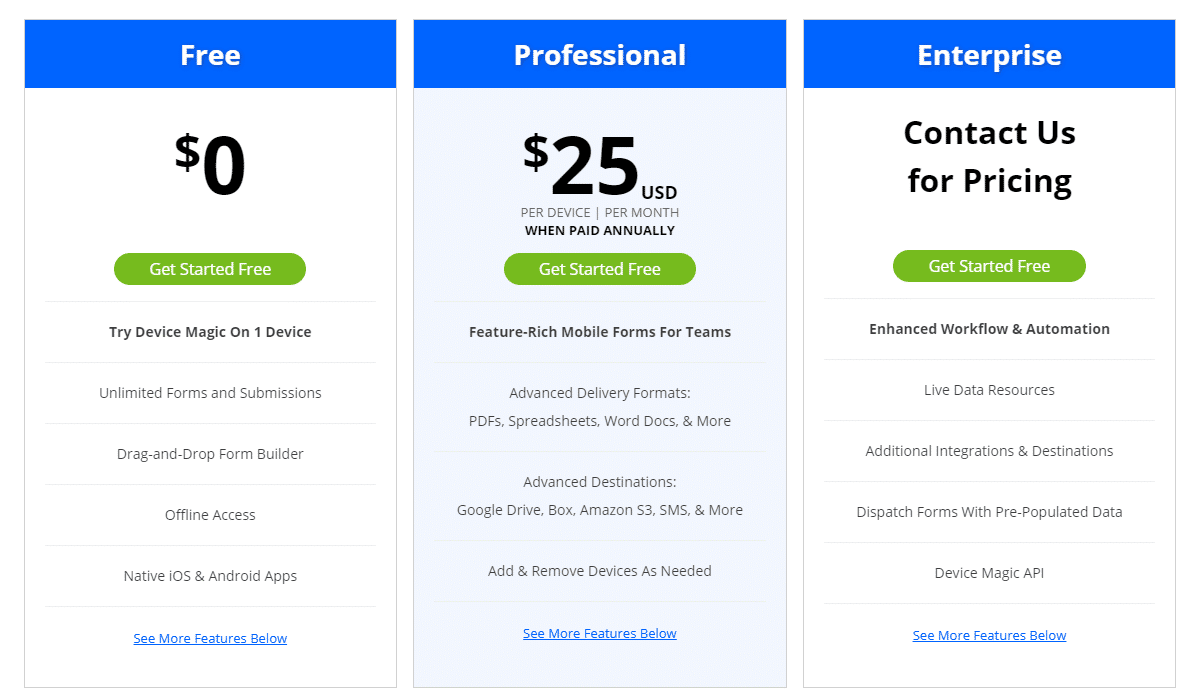1183x699 pixels.
Task: Open See More Features Below in the Professional column
Action: pyautogui.click(x=599, y=633)
